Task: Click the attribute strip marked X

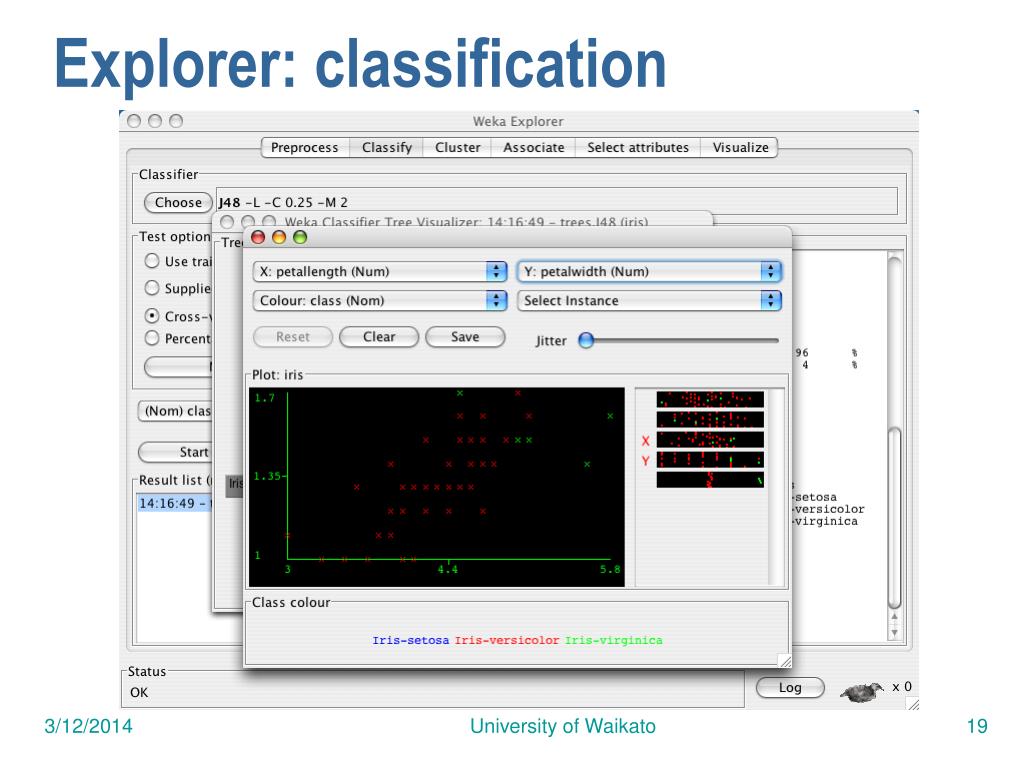Action: 710,440
